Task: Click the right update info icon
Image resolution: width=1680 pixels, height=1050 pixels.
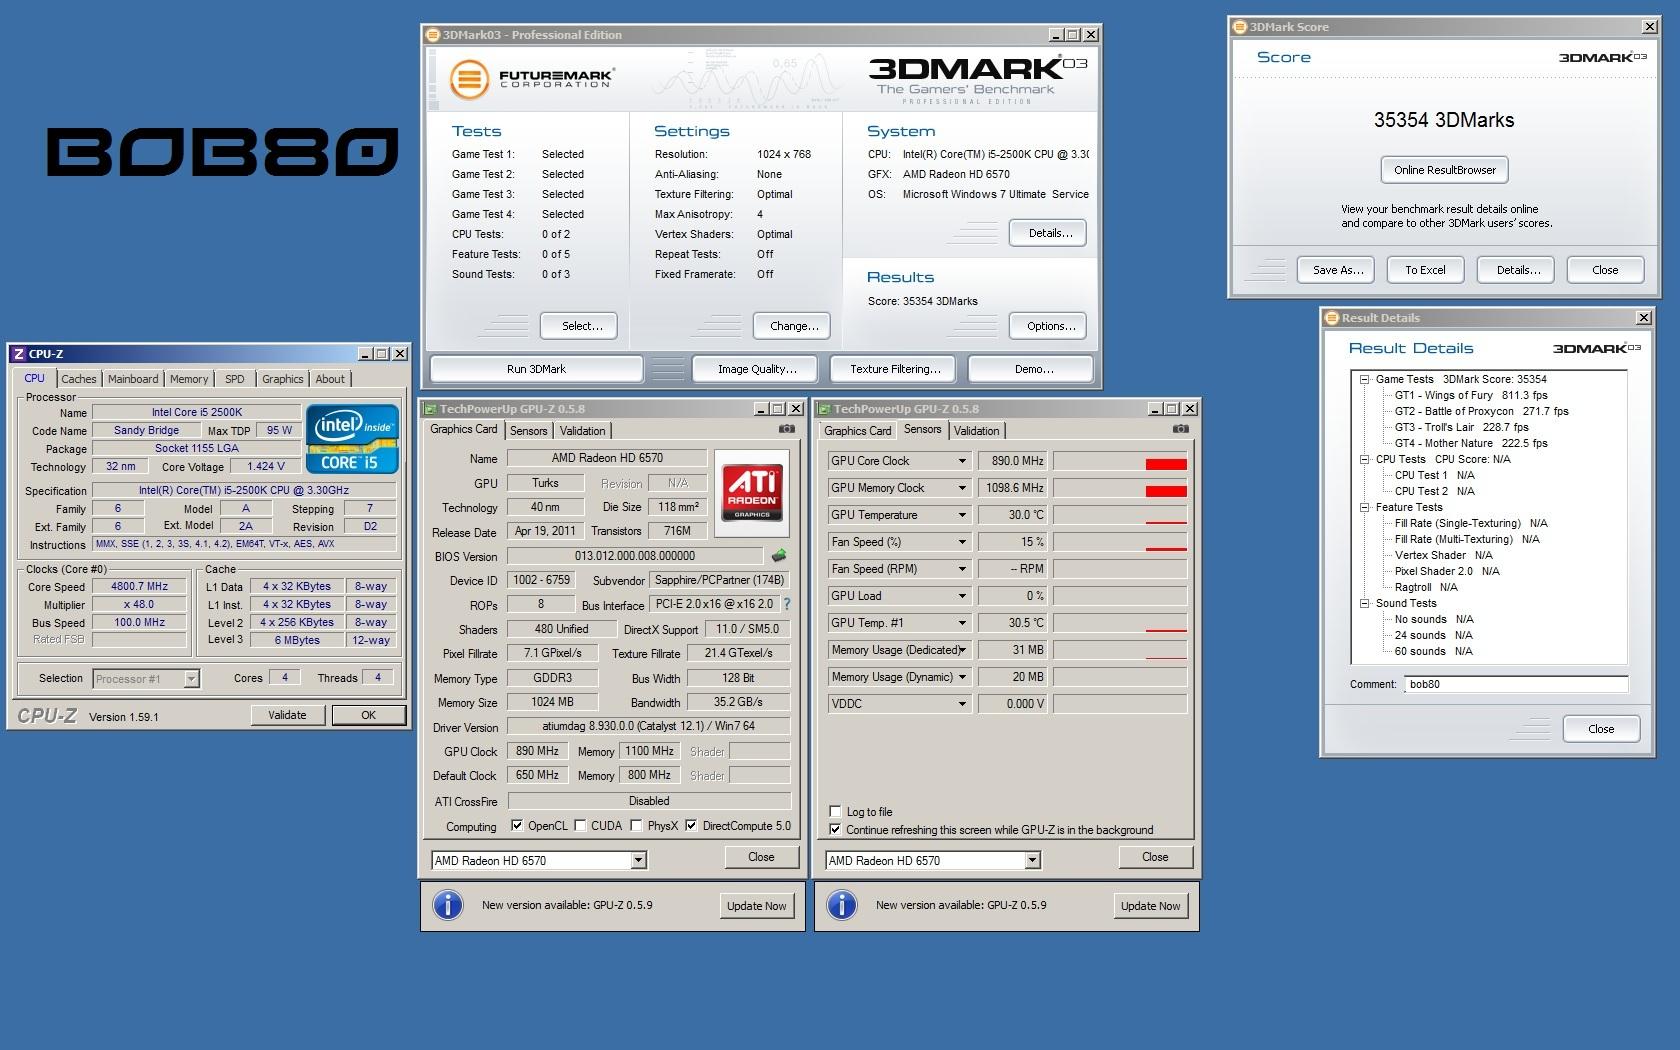Action: click(x=841, y=905)
